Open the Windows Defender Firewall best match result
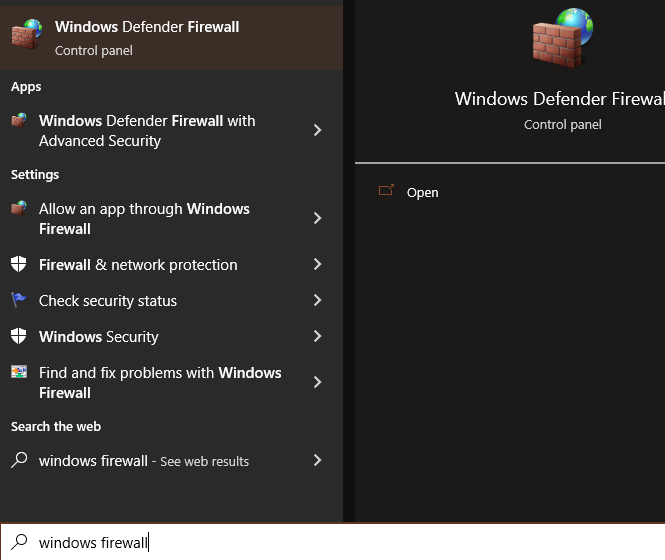 click(147, 36)
